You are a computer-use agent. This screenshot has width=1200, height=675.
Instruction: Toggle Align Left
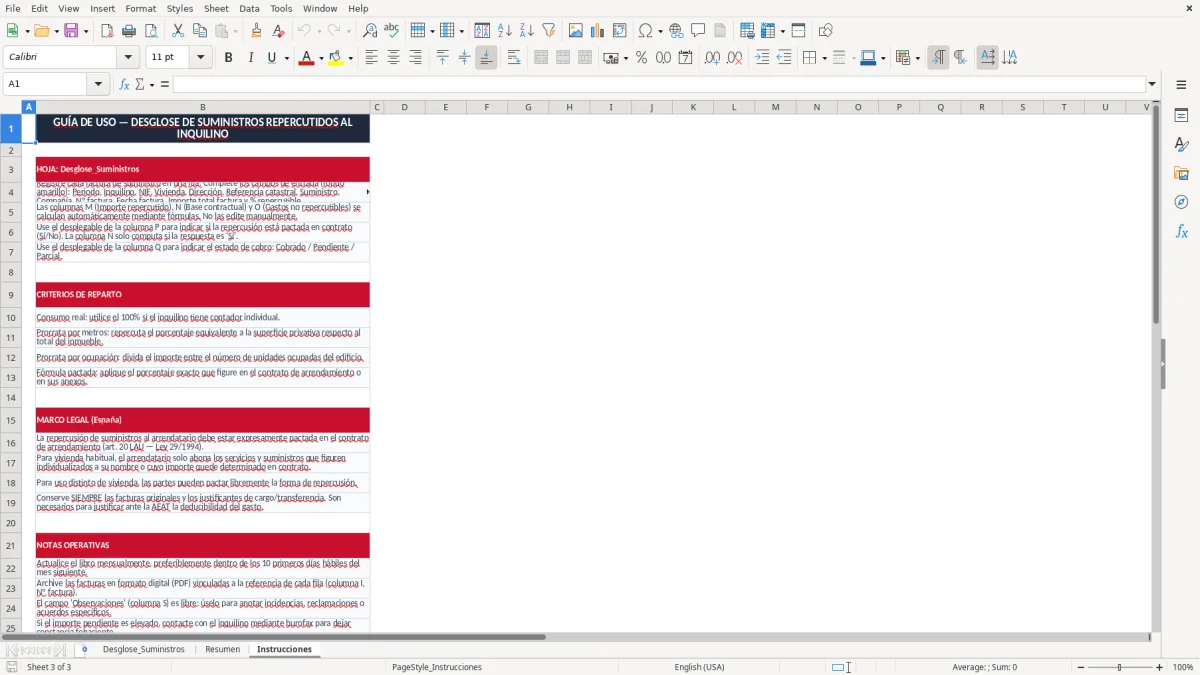click(x=372, y=58)
